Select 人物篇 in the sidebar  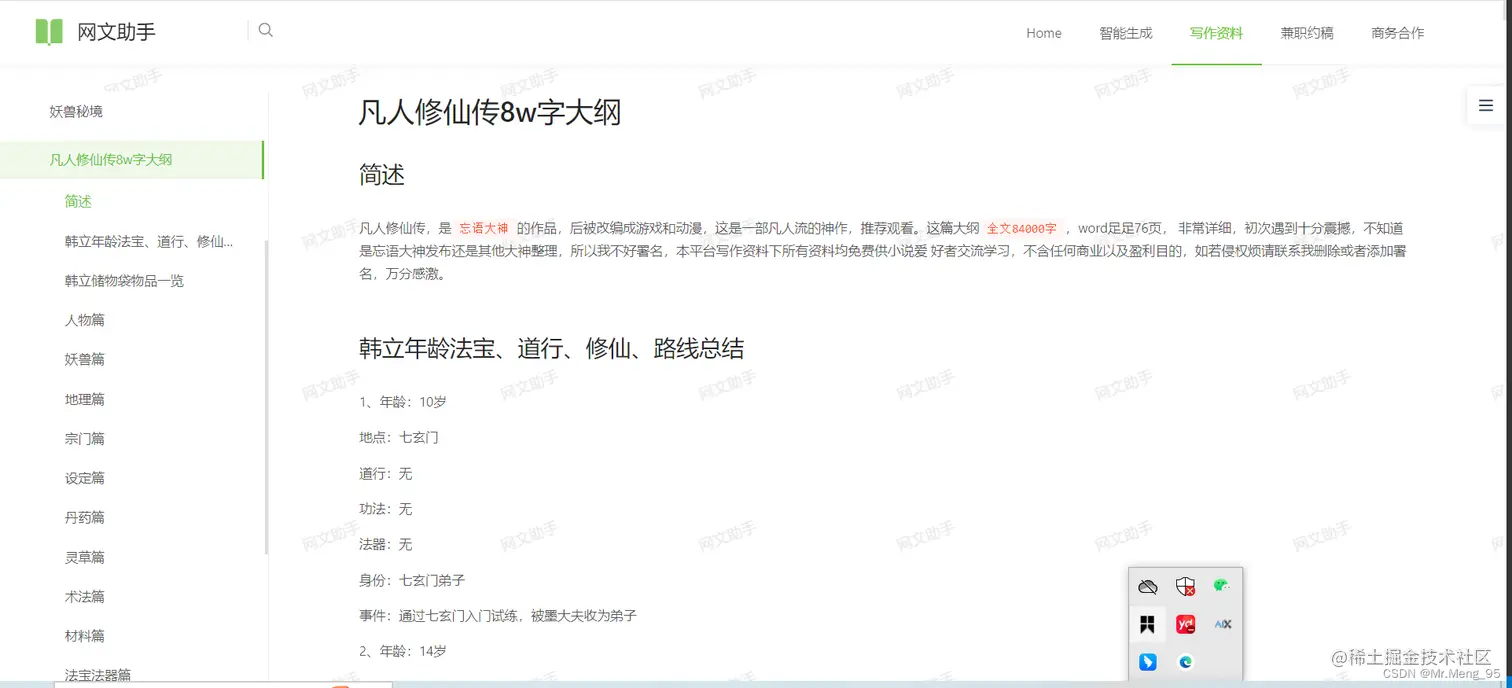85,319
